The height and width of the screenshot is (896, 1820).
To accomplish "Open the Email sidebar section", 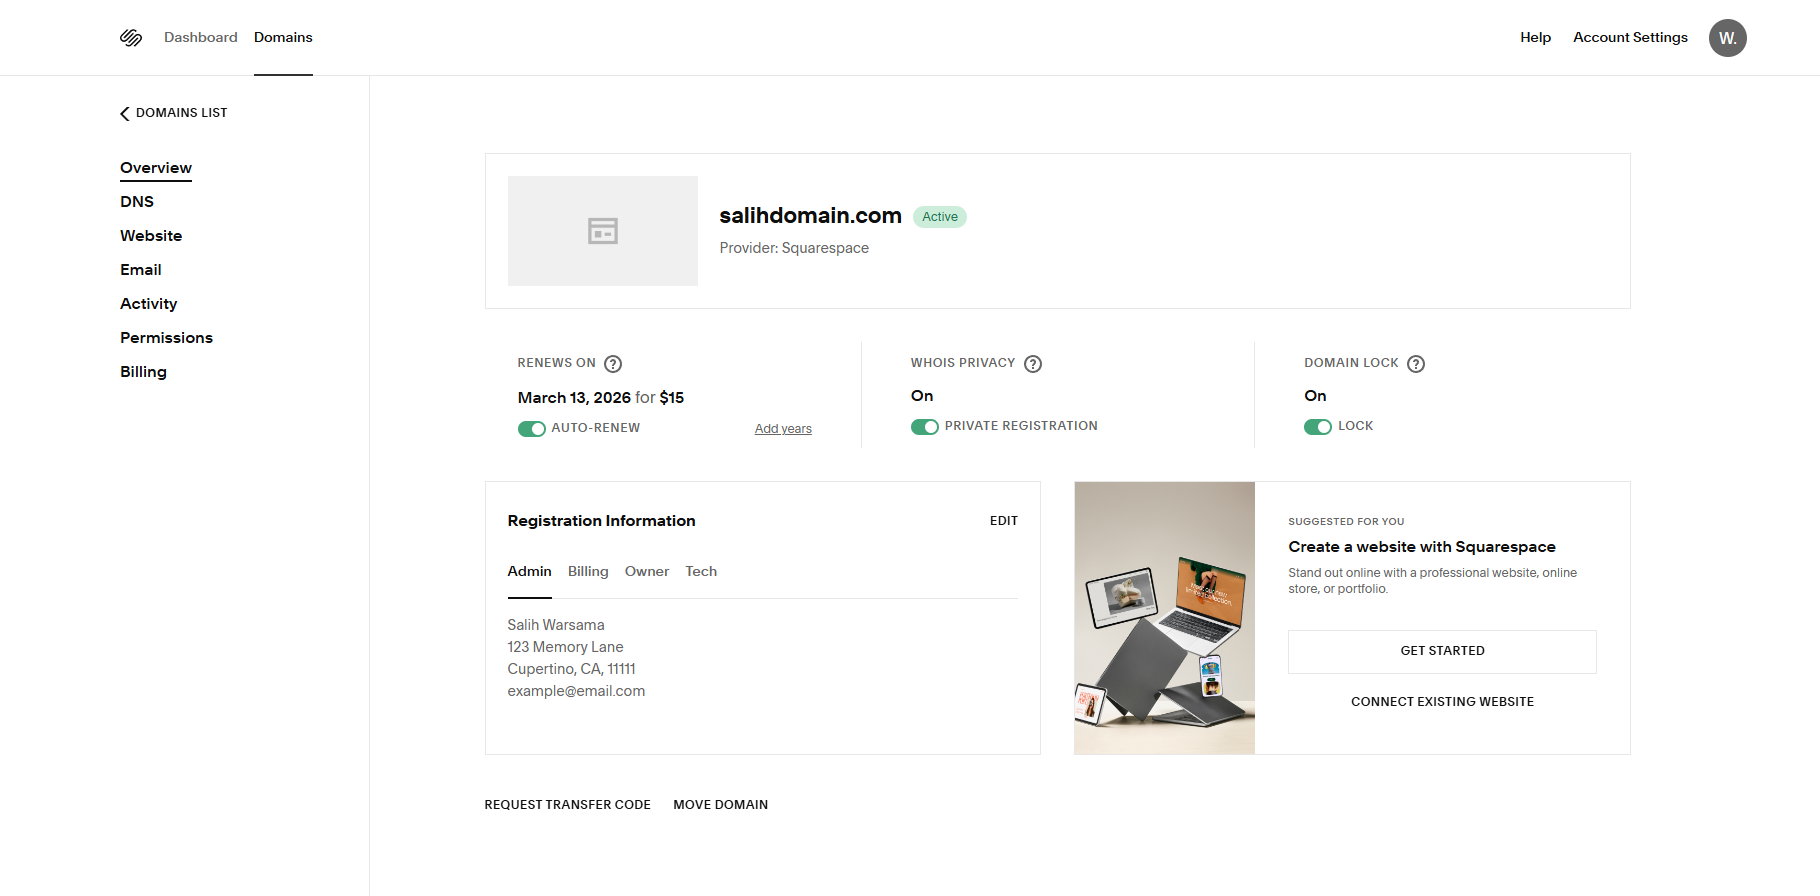I will click(x=141, y=270).
